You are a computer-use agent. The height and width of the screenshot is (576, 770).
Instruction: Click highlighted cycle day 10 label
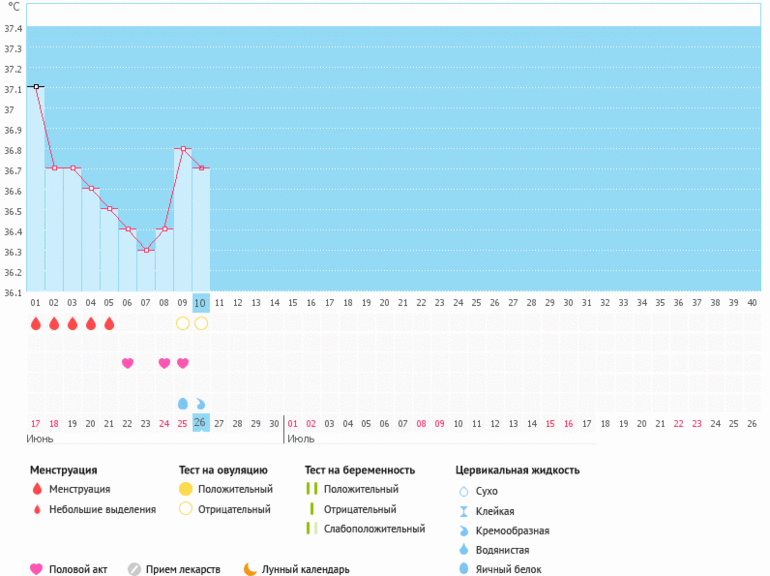[201, 302]
